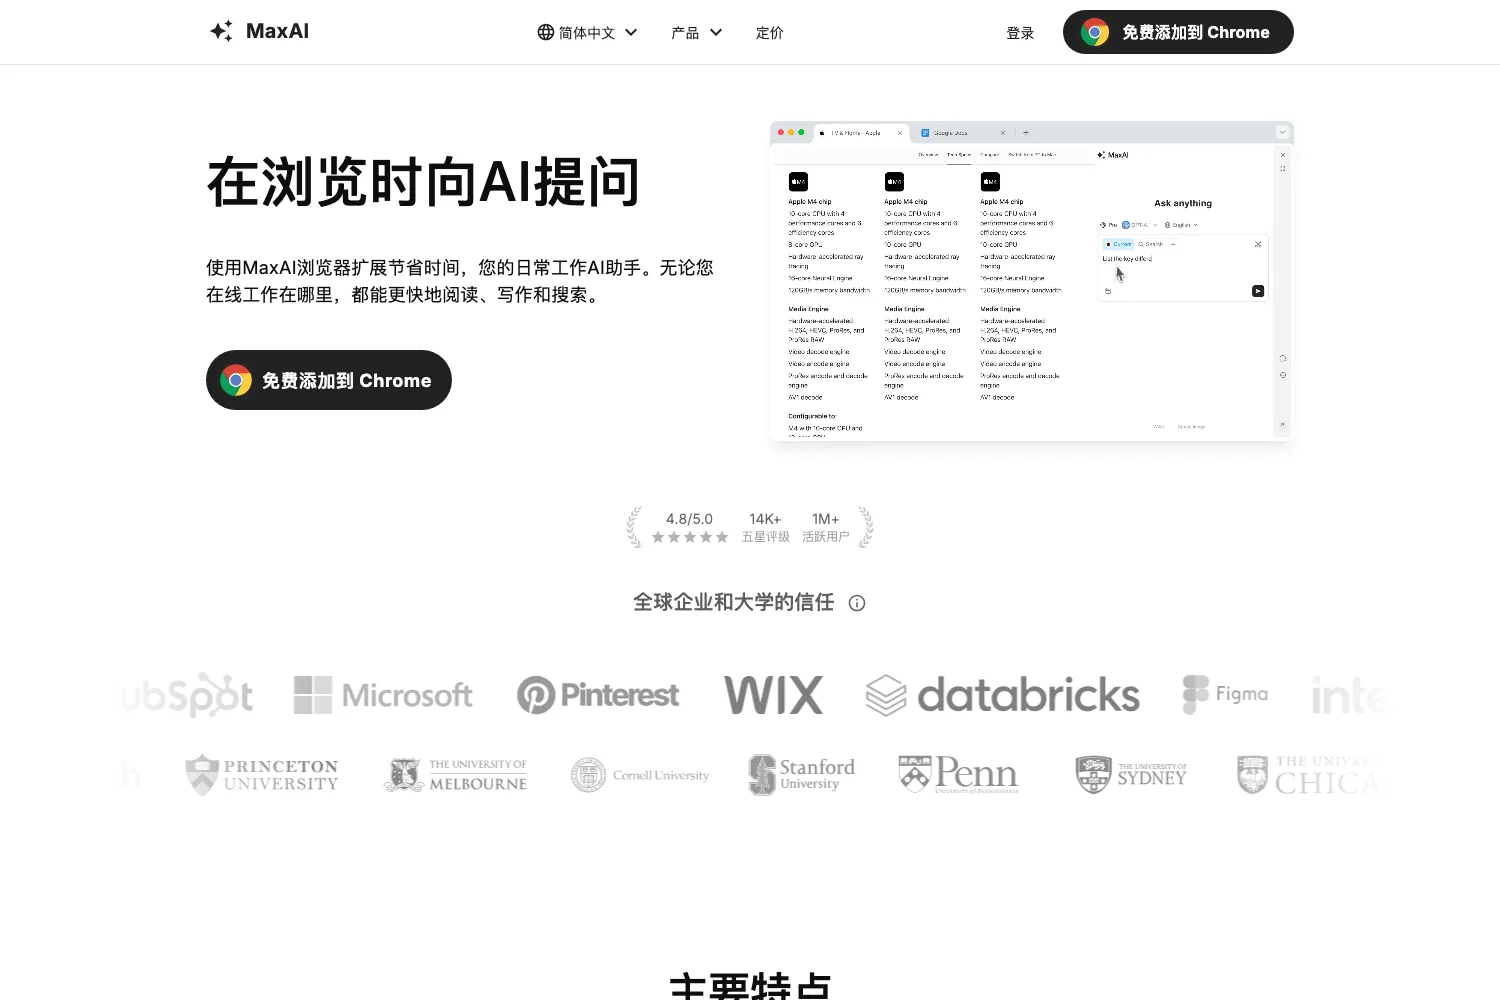Click the University of Sydney logo

tap(1131, 775)
